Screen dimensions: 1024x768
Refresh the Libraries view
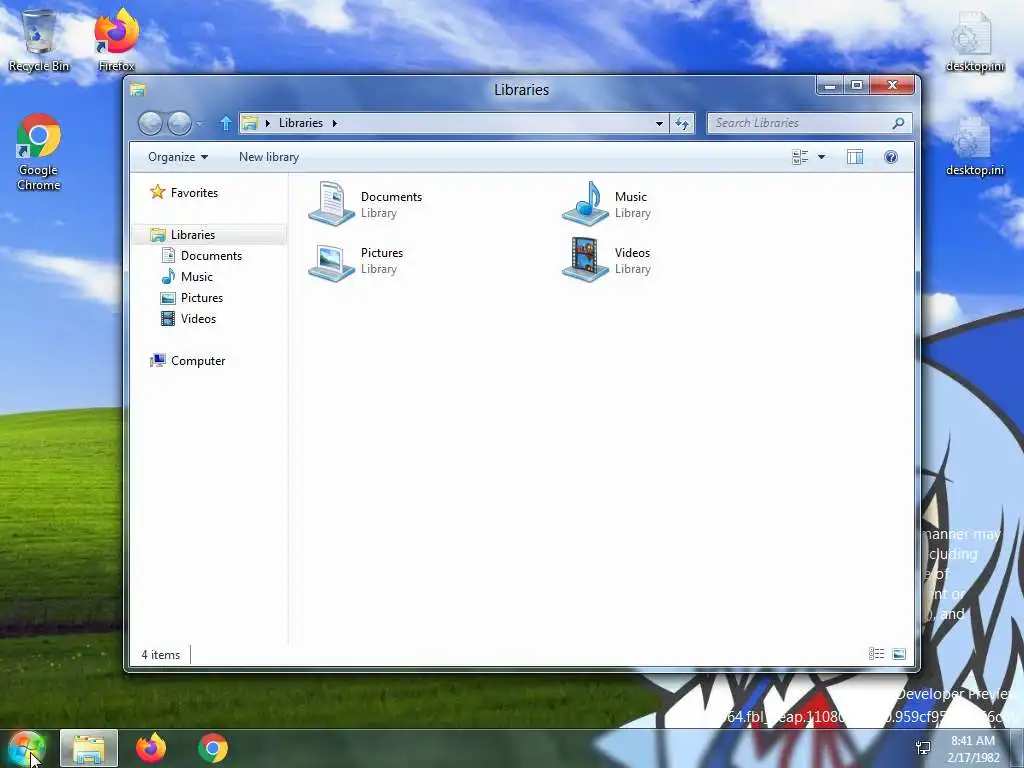682,123
